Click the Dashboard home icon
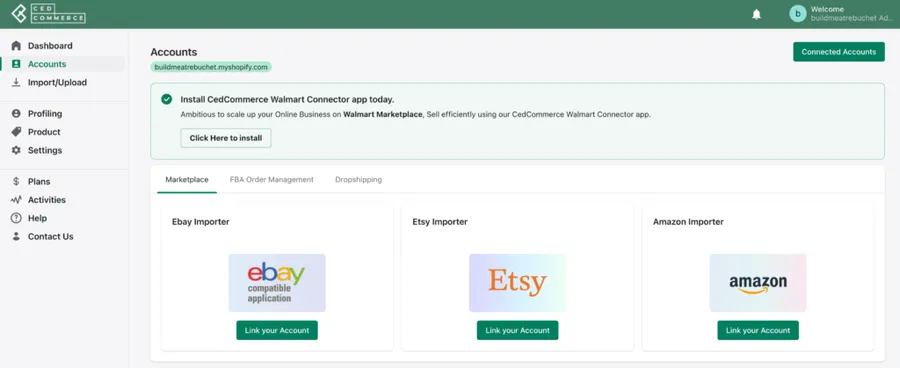Image resolution: width=900 pixels, height=368 pixels. point(16,46)
